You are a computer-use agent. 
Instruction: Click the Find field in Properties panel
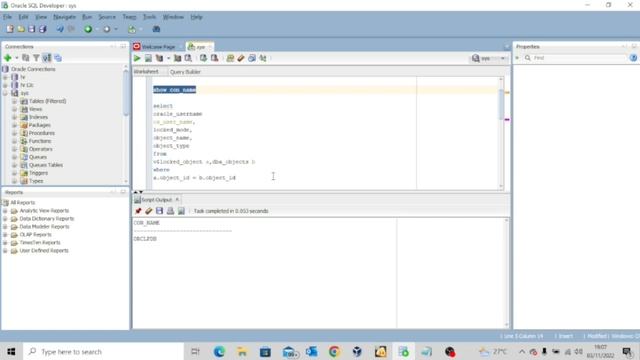(575, 58)
